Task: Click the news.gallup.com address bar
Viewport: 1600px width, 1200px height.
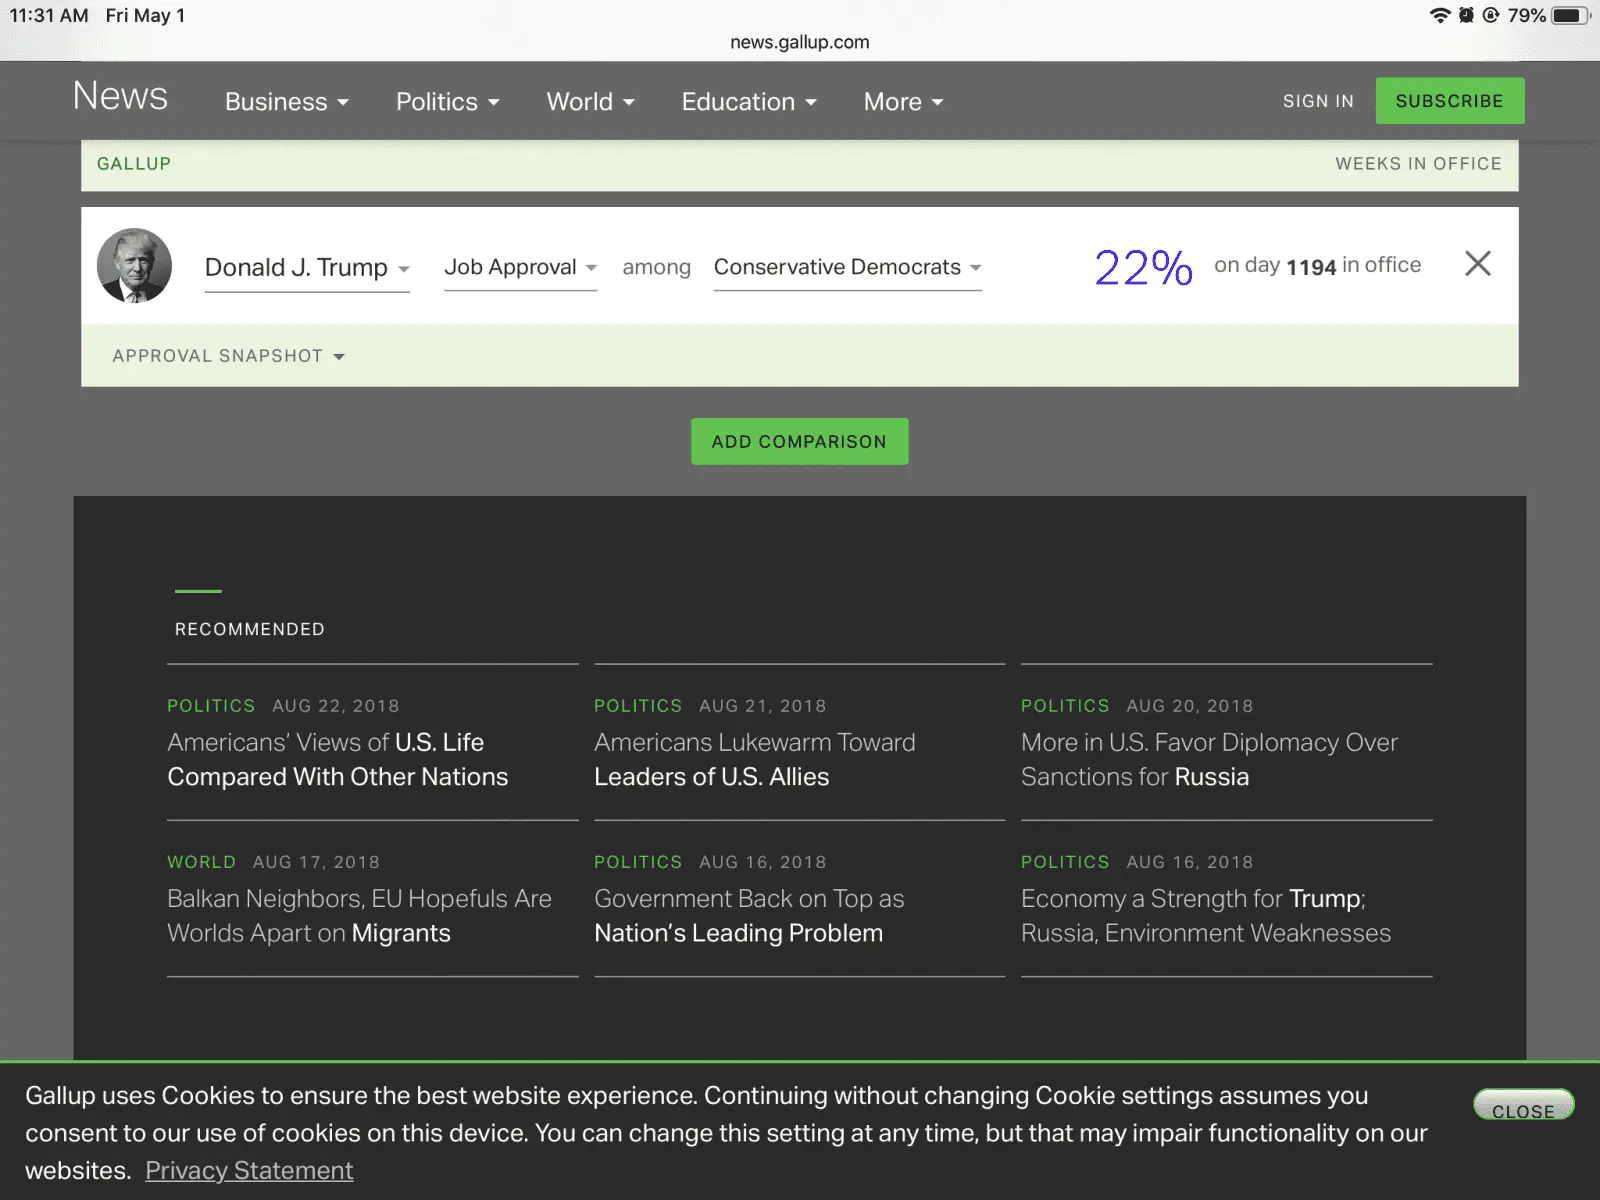Action: pyautogui.click(x=800, y=42)
